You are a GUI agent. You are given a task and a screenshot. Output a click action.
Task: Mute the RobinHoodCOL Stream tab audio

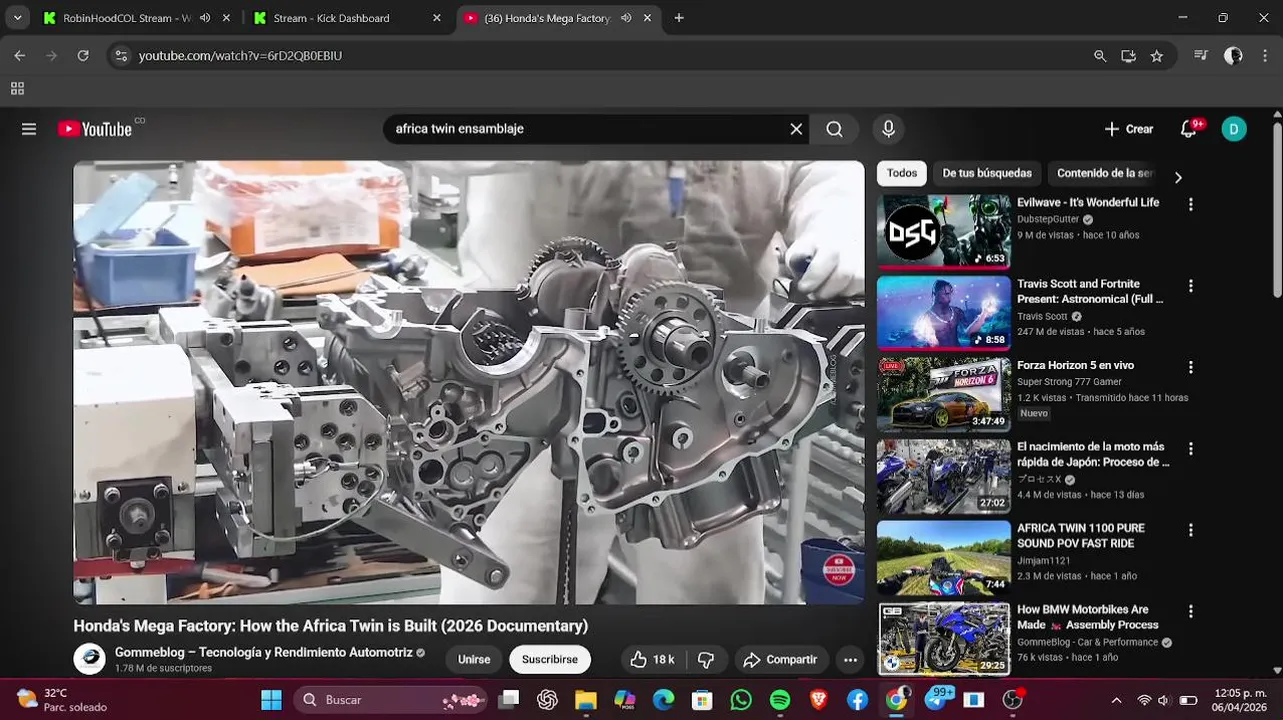pos(205,18)
